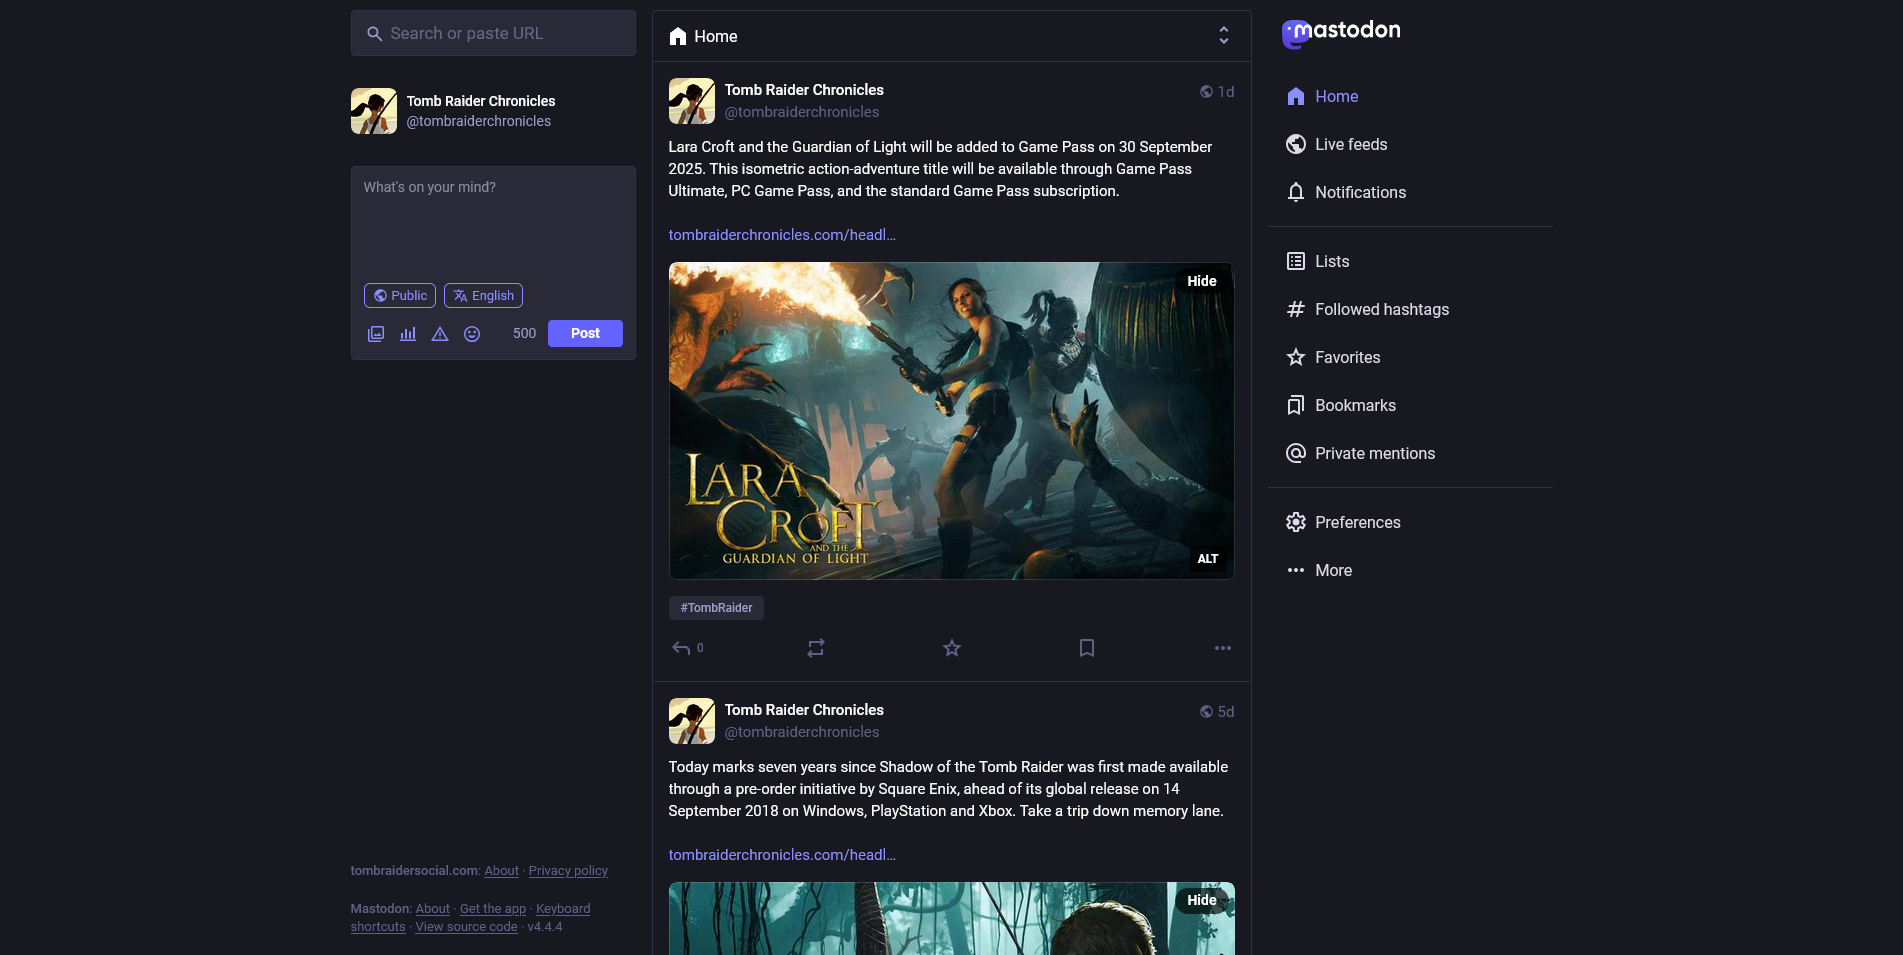Show ALT text of the image

tap(1207, 559)
